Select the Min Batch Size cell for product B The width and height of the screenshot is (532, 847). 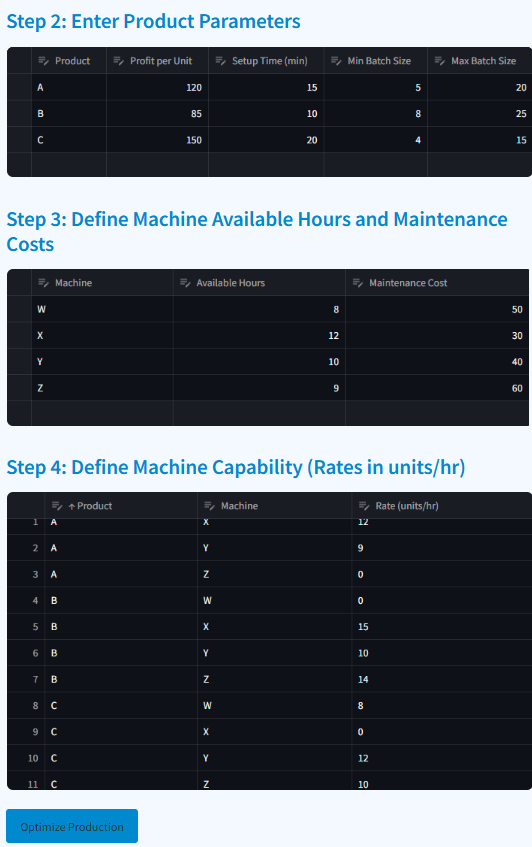375,114
